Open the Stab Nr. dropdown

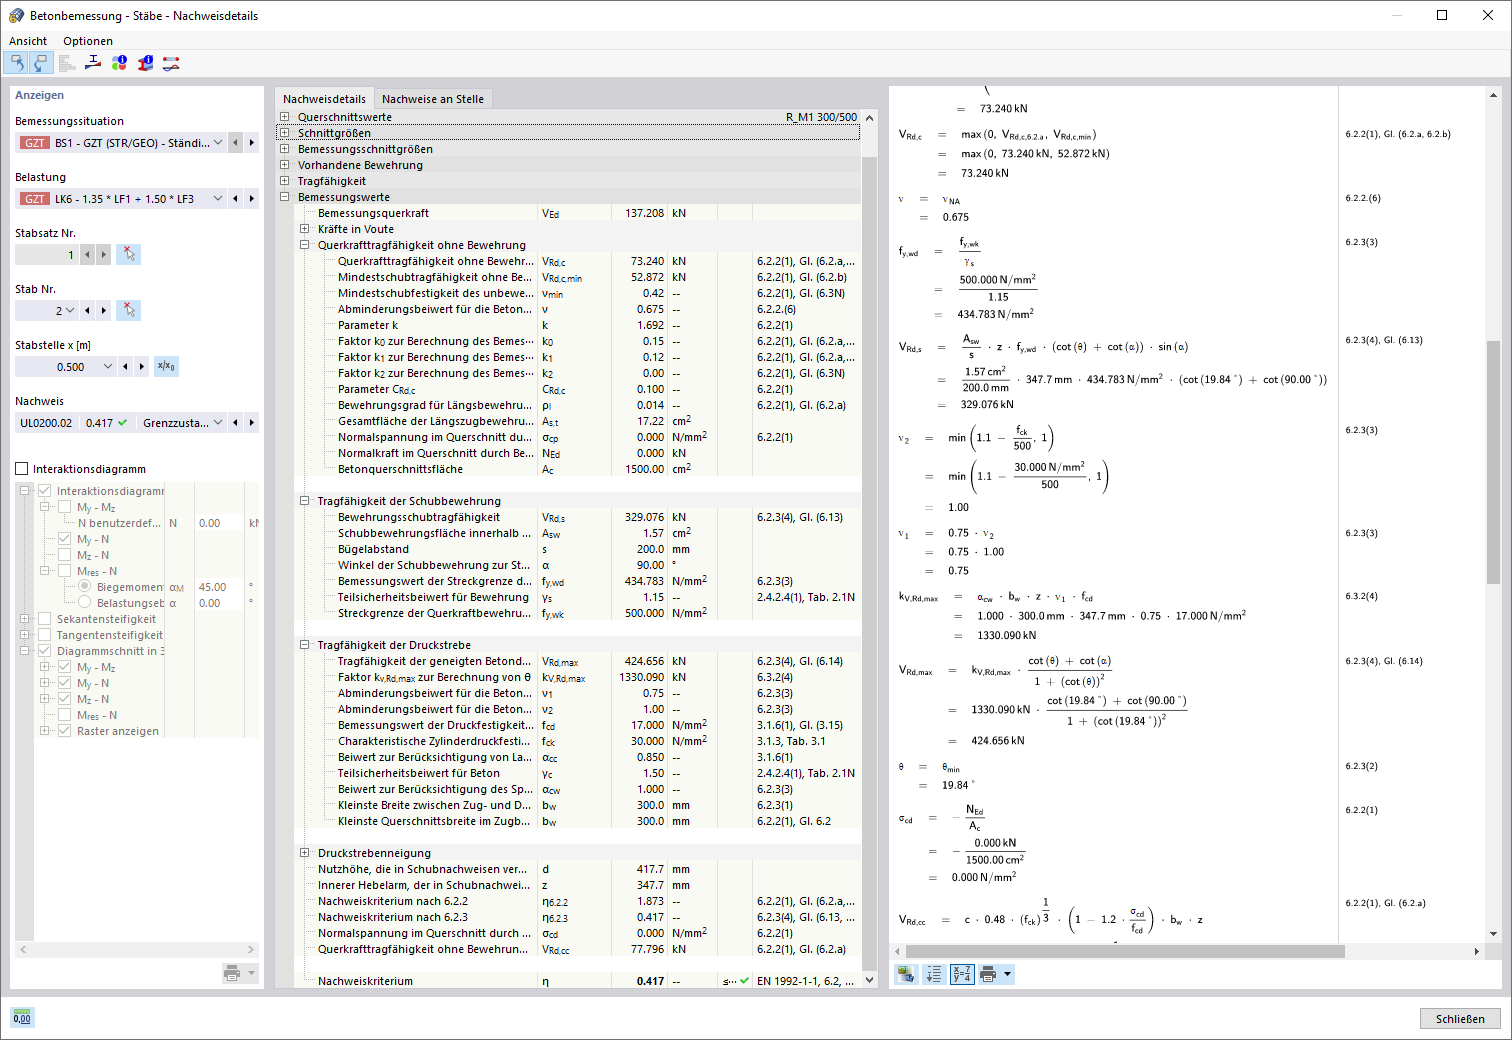pos(70,311)
